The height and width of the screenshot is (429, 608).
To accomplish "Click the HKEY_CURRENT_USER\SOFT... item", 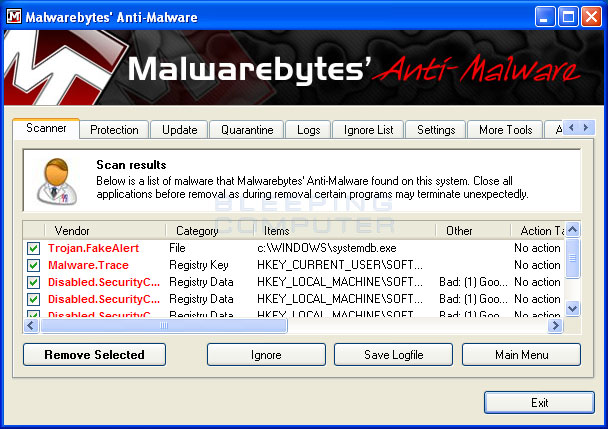I will (x=340, y=265).
